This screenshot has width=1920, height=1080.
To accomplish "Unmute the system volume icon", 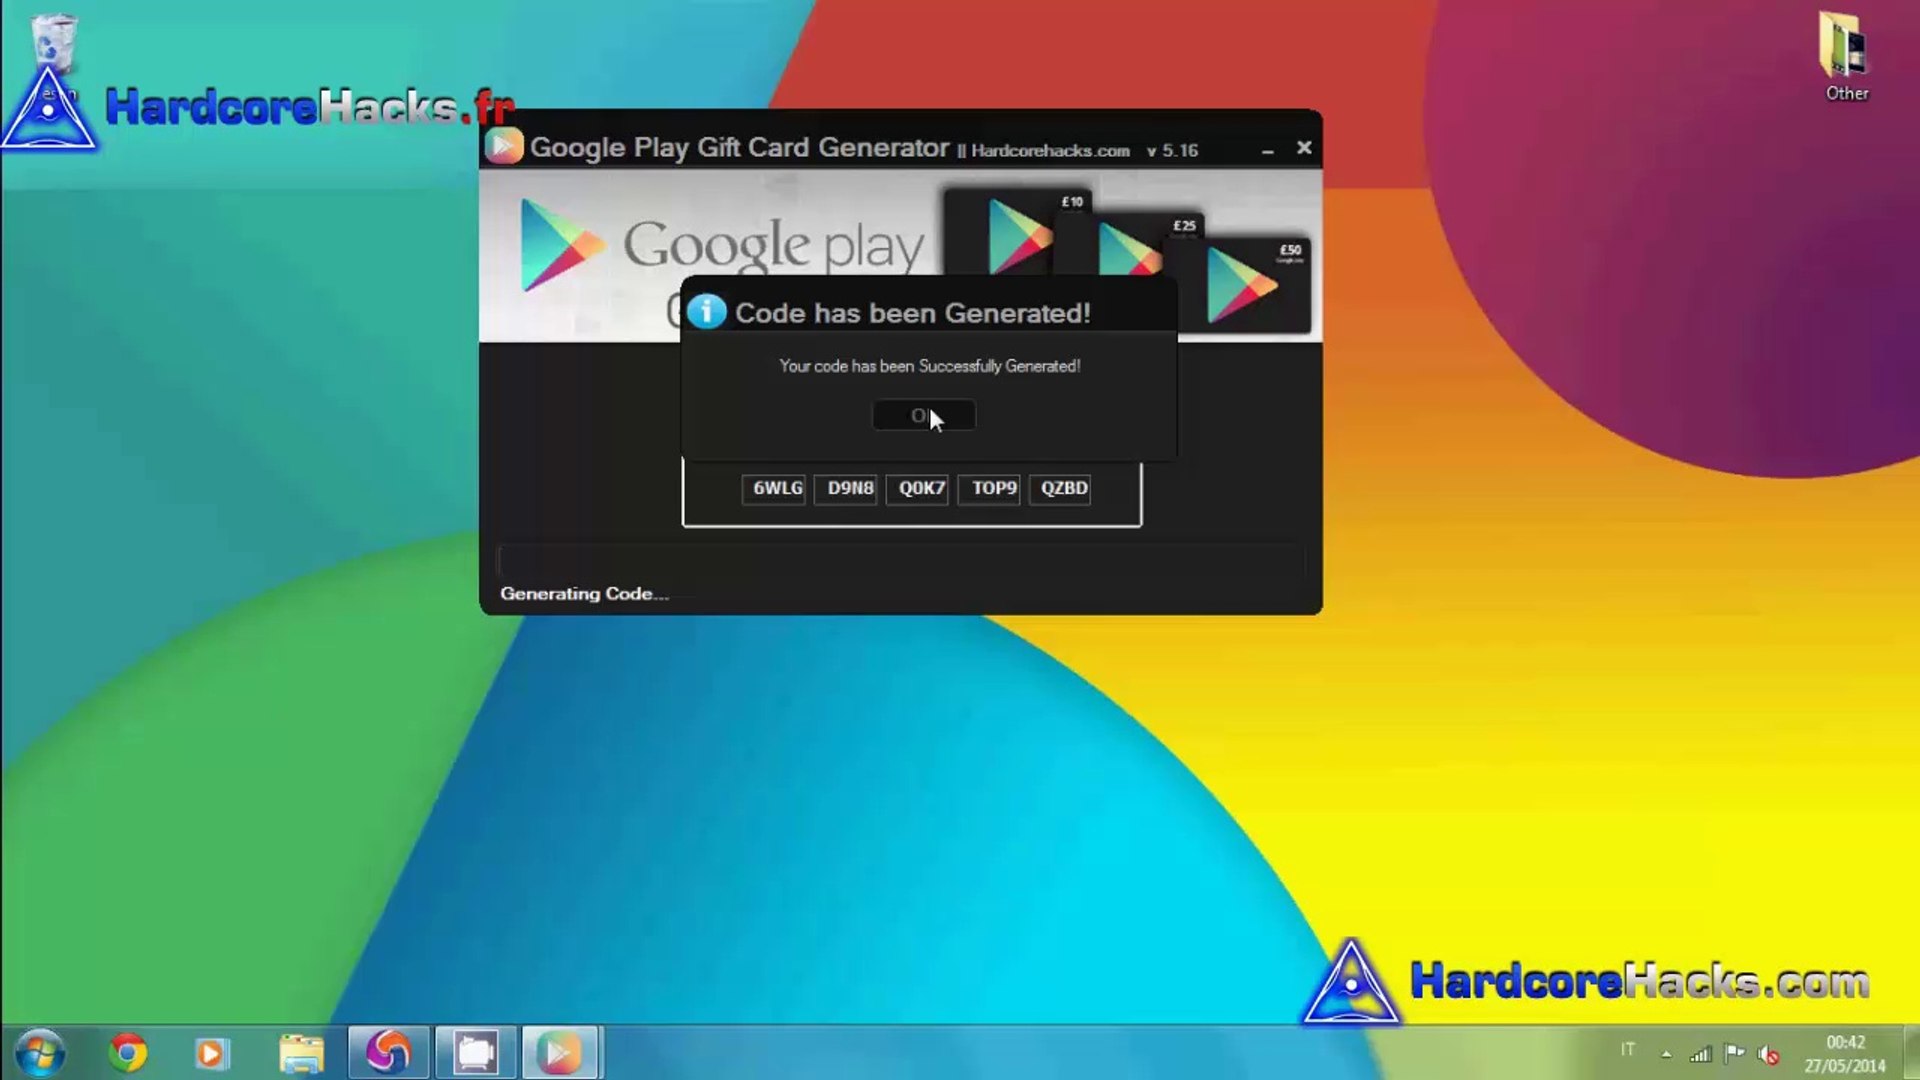I will (x=1768, y=1054).
